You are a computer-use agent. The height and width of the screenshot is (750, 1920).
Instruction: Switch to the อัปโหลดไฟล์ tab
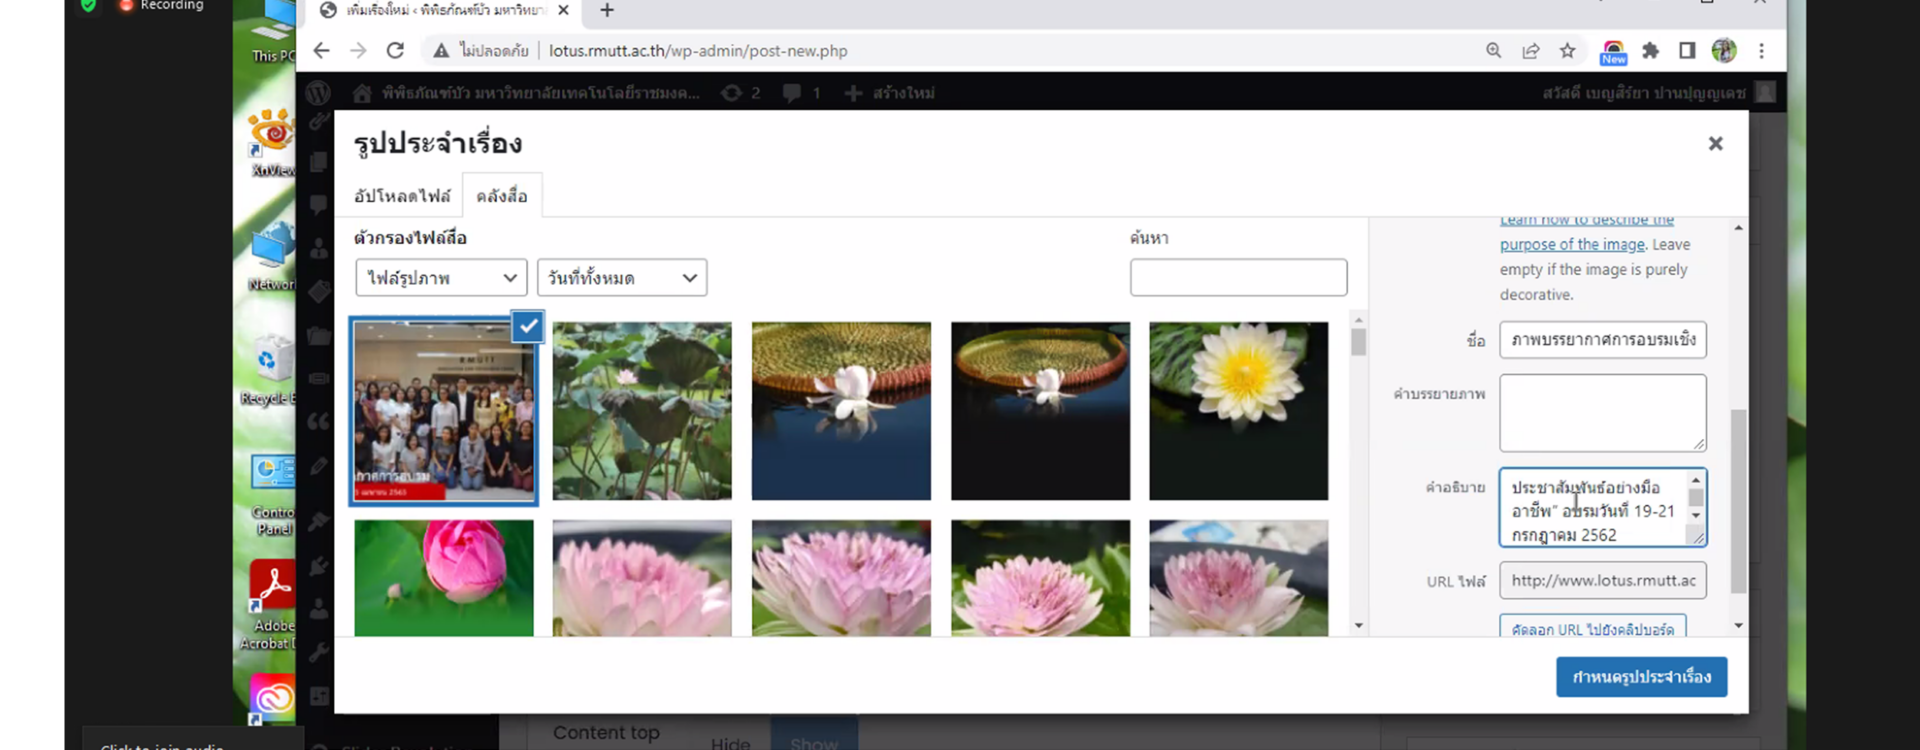(402, 196)
